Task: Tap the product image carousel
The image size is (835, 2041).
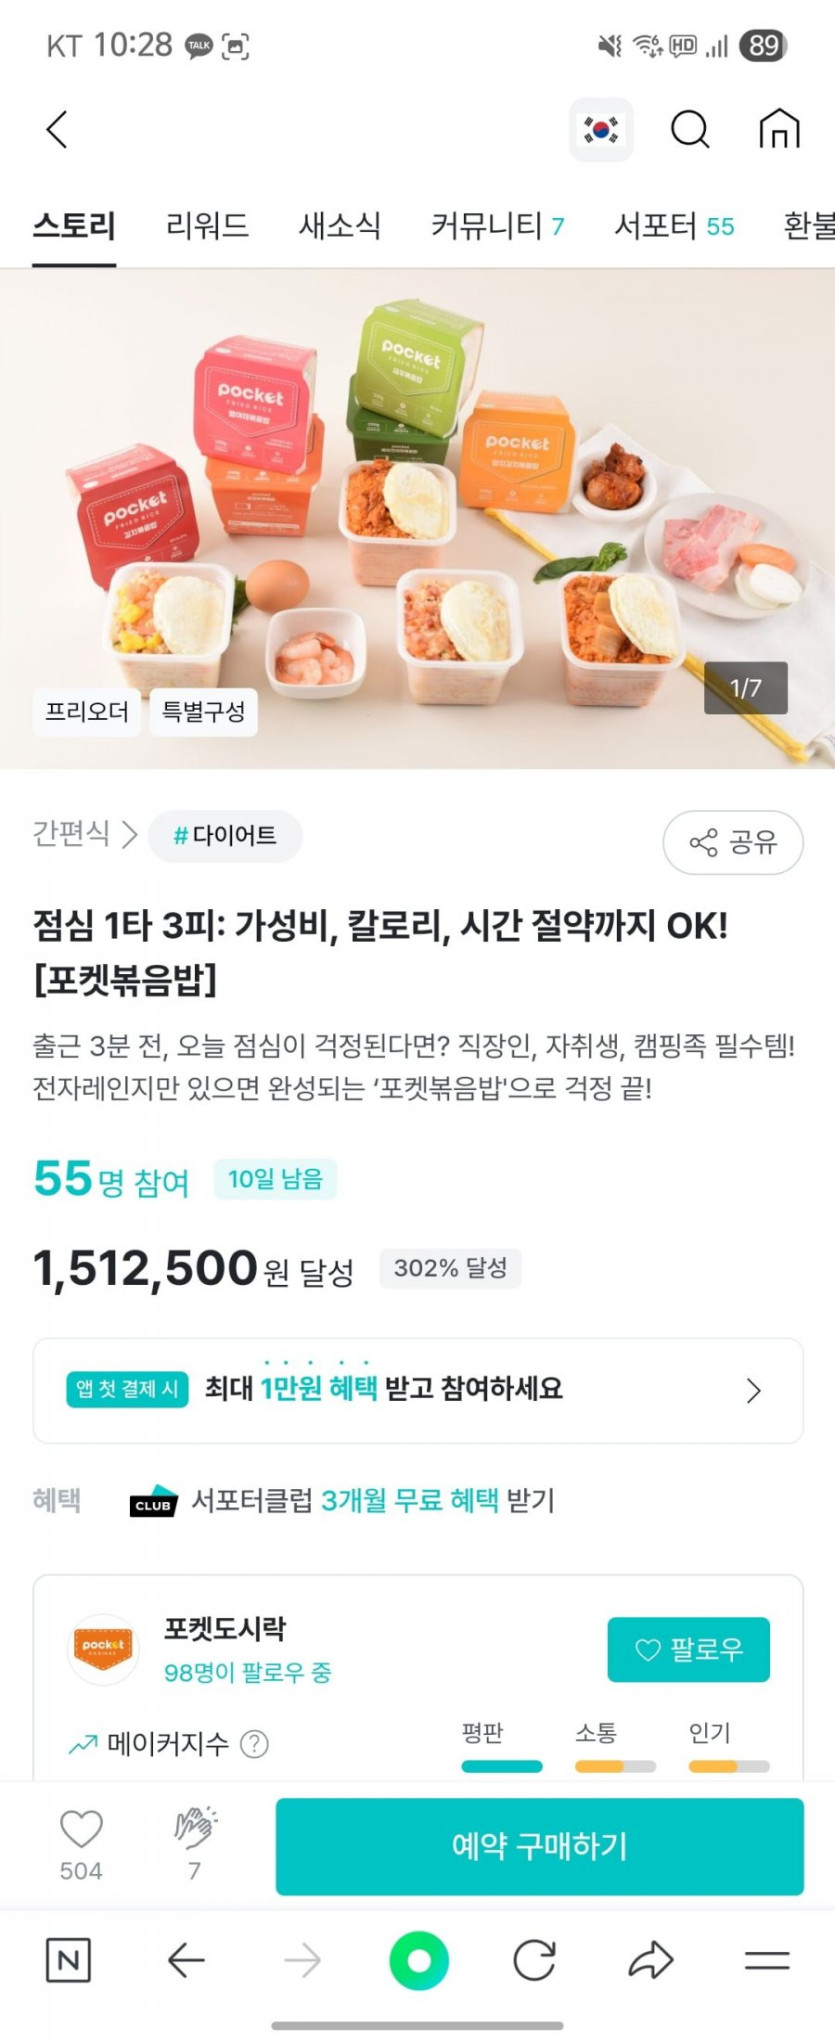Action: 417,518
